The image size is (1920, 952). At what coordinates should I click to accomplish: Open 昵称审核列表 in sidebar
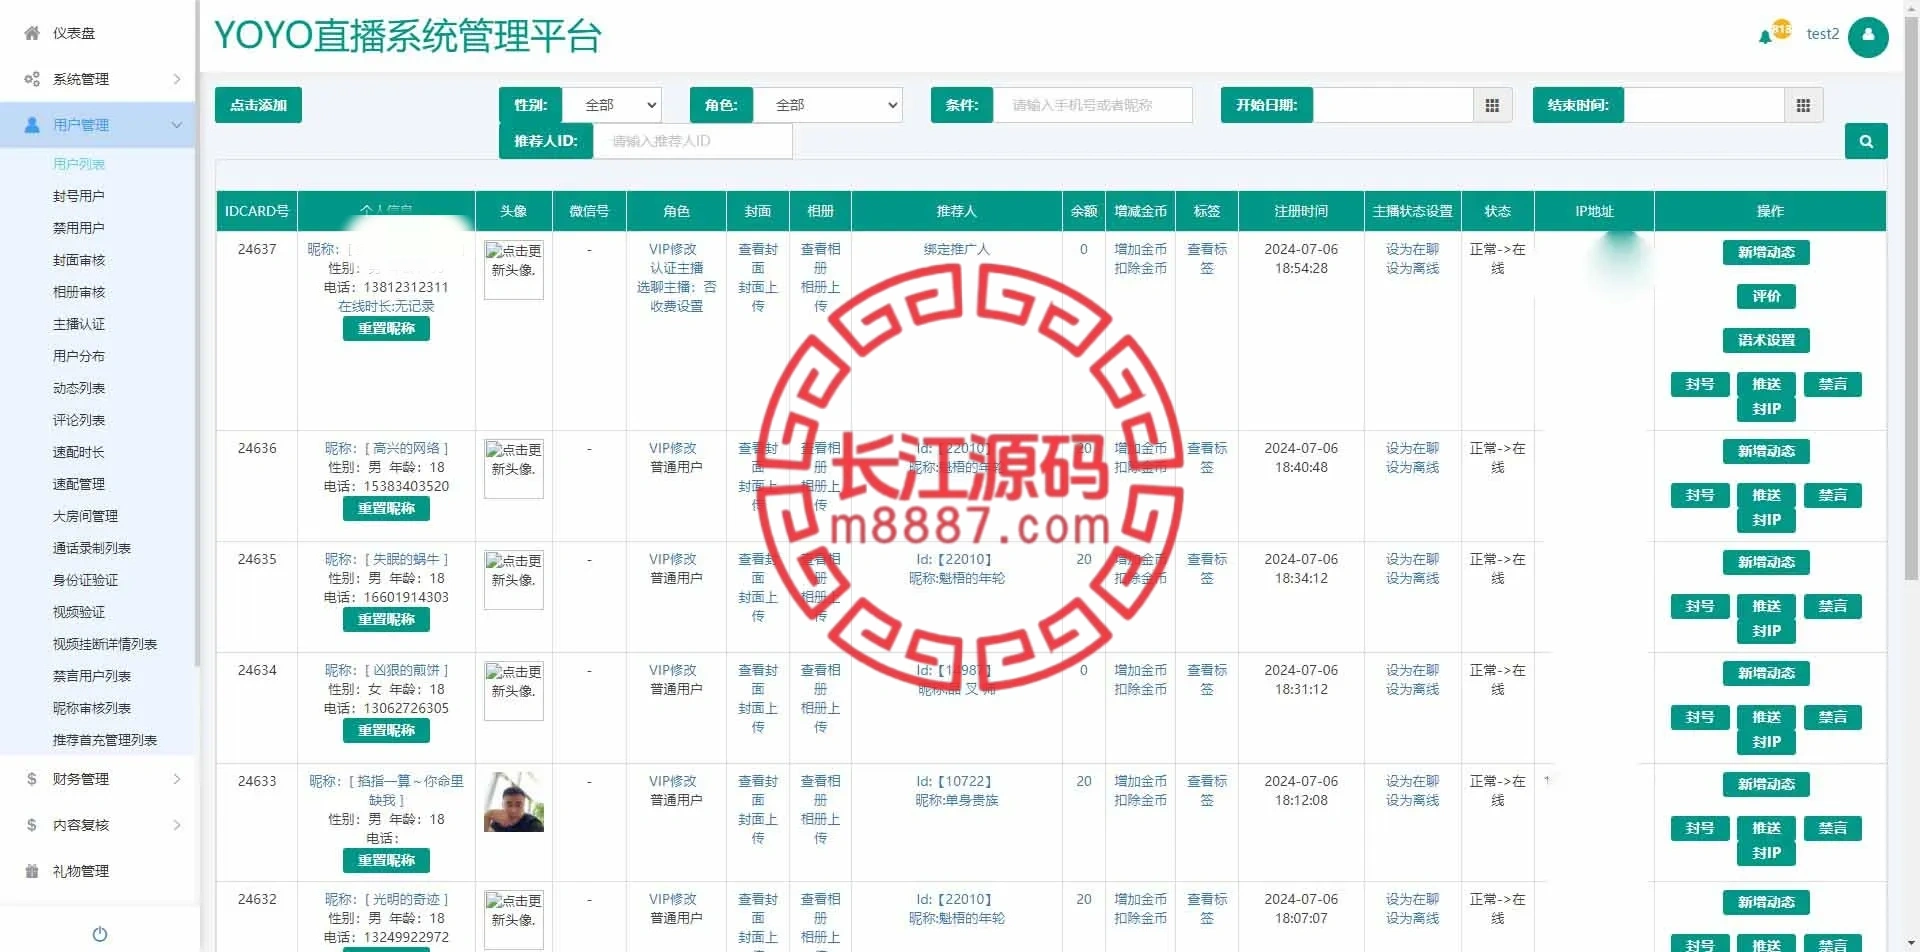92,708
